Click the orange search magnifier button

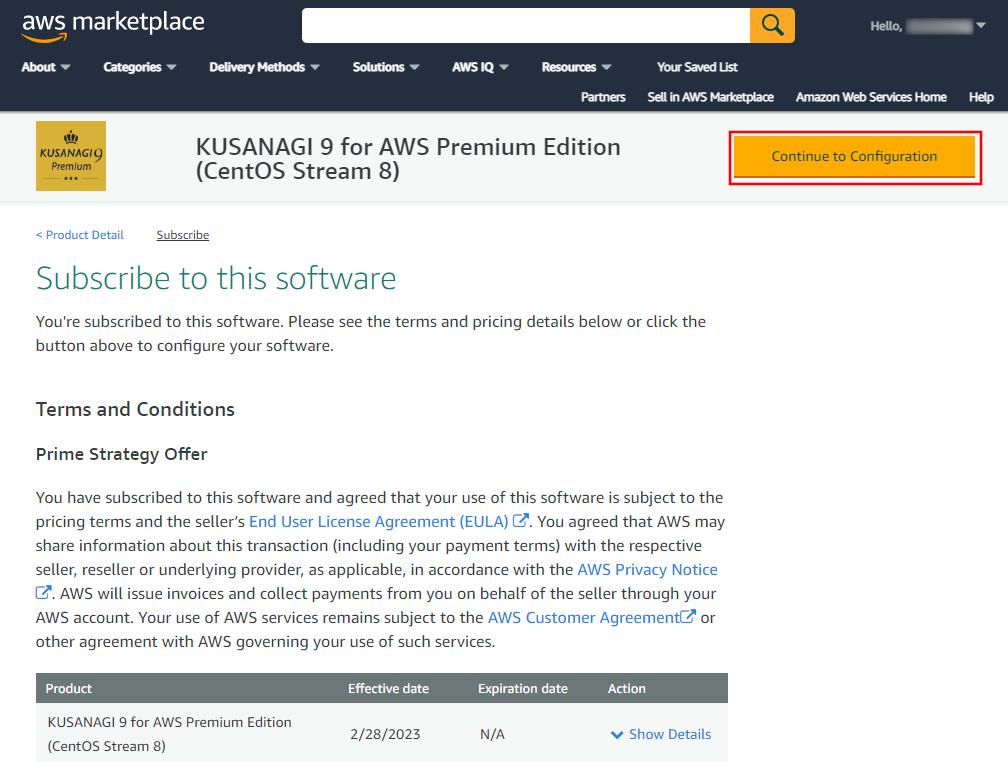tap(772, 26)
